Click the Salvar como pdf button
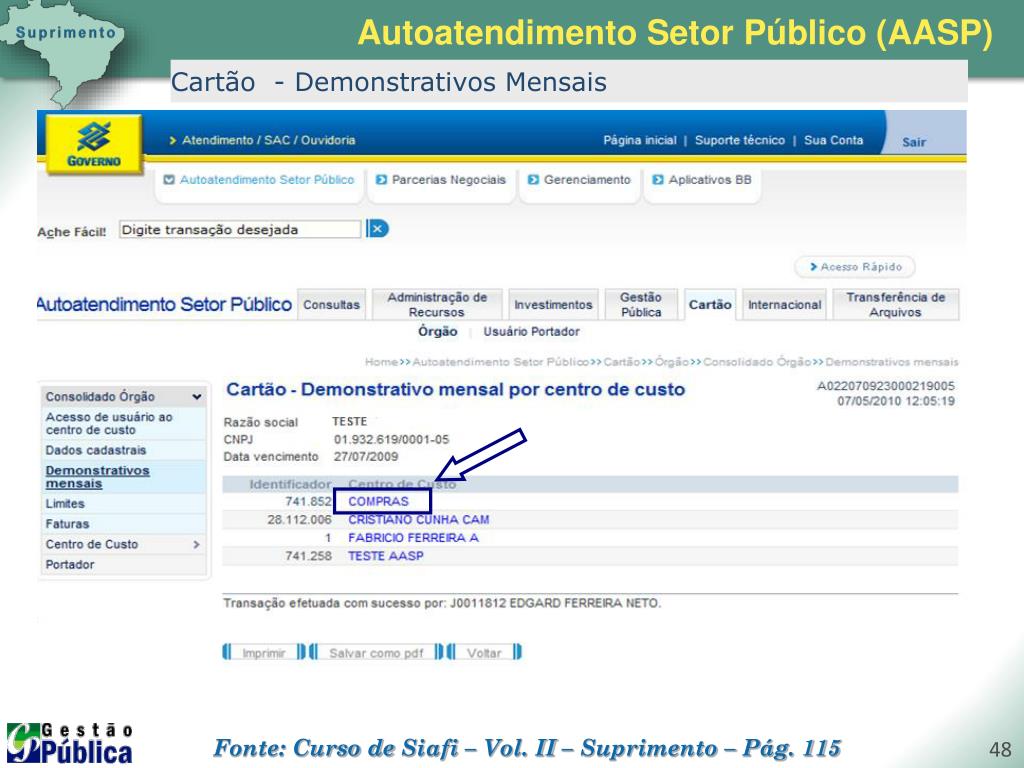The height and width of the screenshot is (768, 1024). tap(376, 652)
